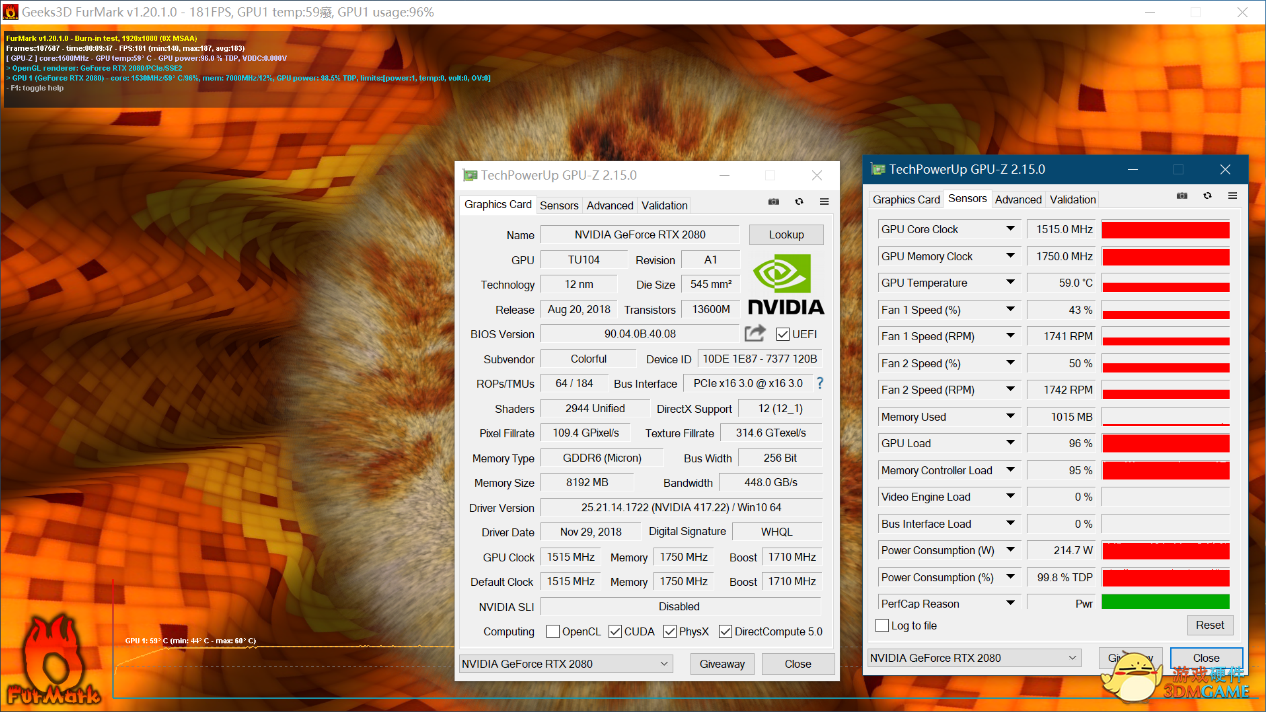Open the hamburger menu in Sensors window

click(x=1233, y=196)
